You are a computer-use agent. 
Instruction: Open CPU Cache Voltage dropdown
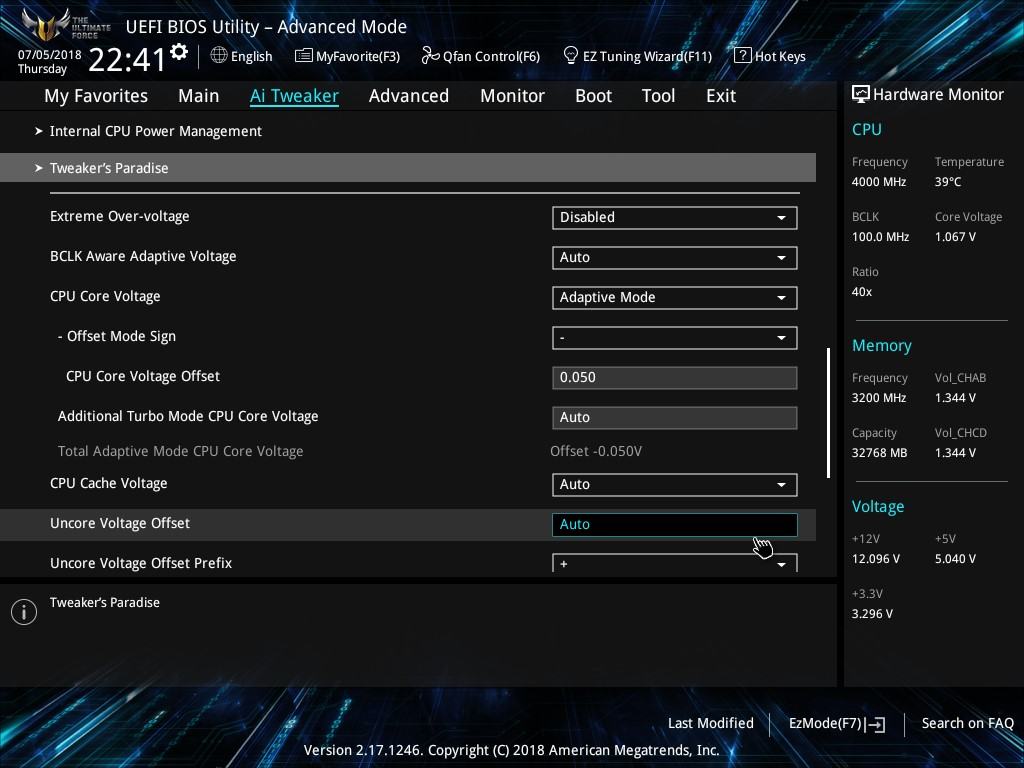(675, 485)
